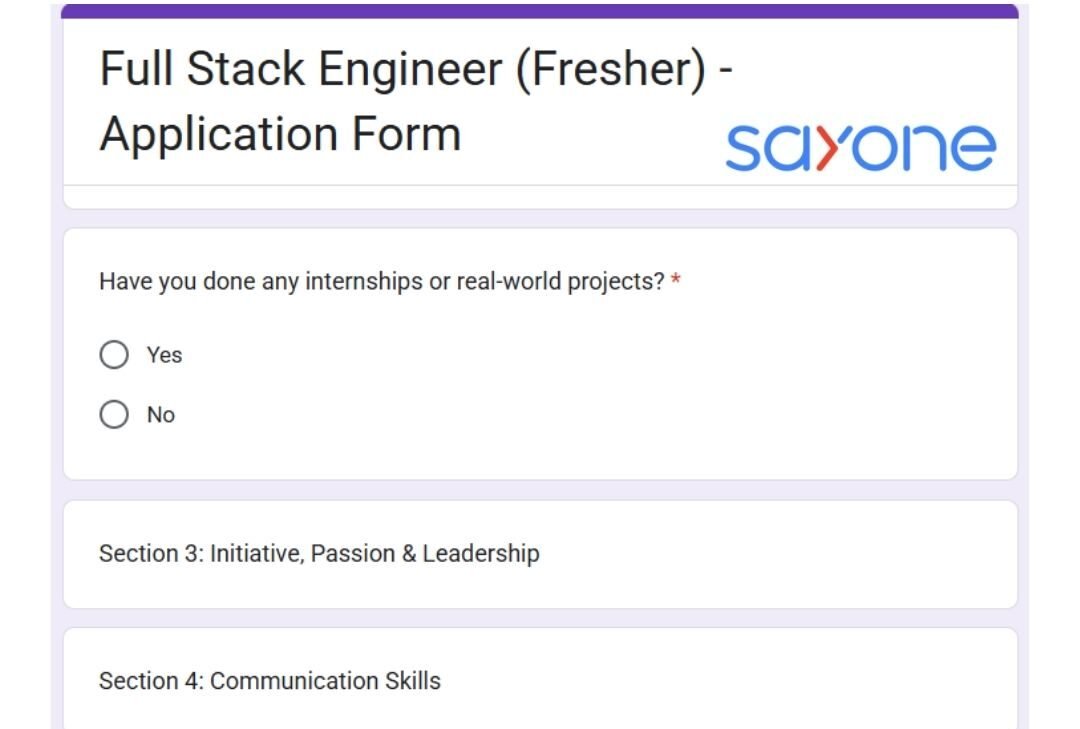Click the letter s of SayOne logo
1080x729 pixels.
tap(746, 148)
